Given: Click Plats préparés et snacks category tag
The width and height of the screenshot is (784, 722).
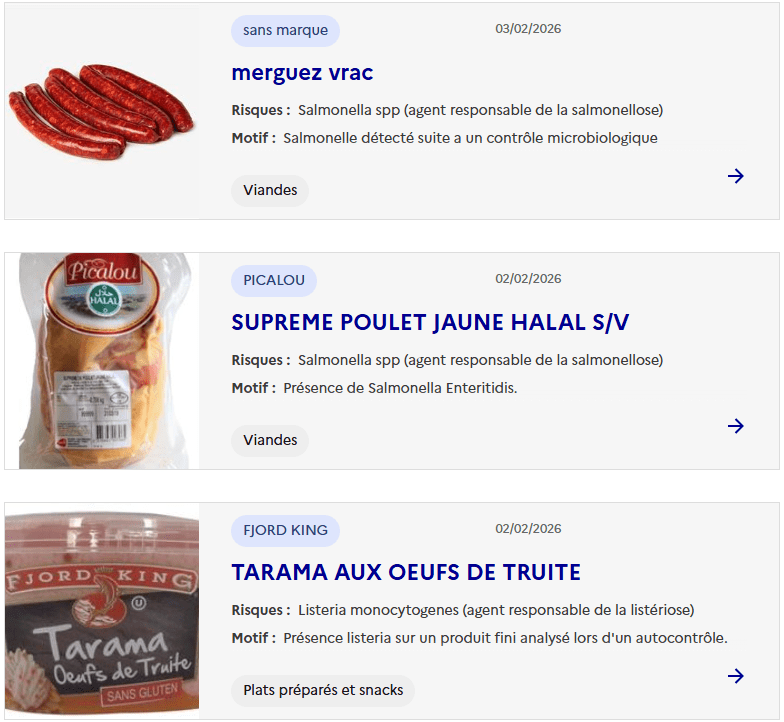Looking at the screenshot, I should click(323, 690).
